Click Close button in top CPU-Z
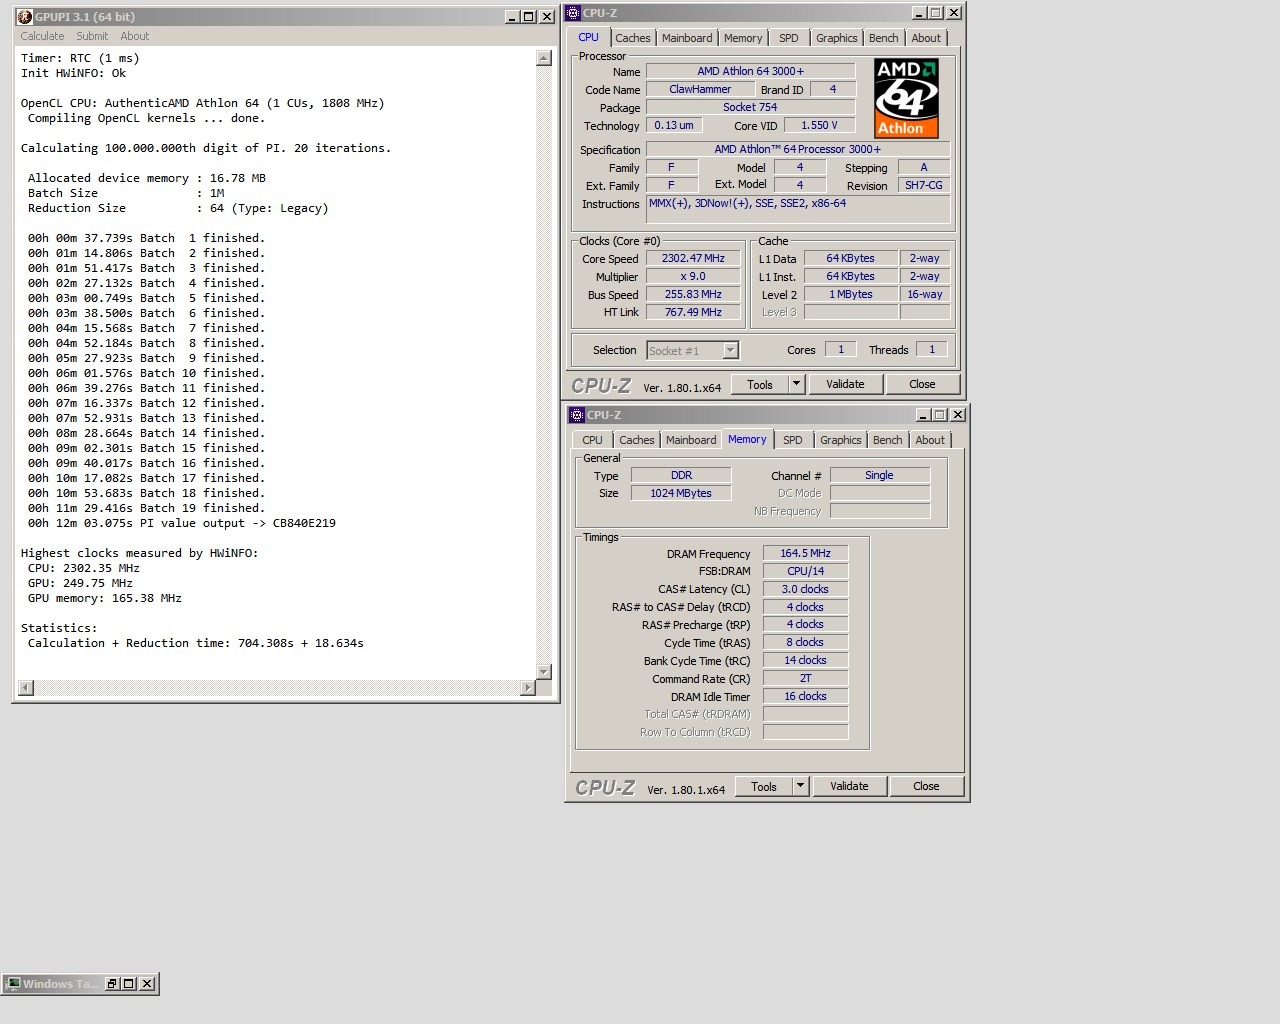The image size is (1280, 1024). pos(922,384)
